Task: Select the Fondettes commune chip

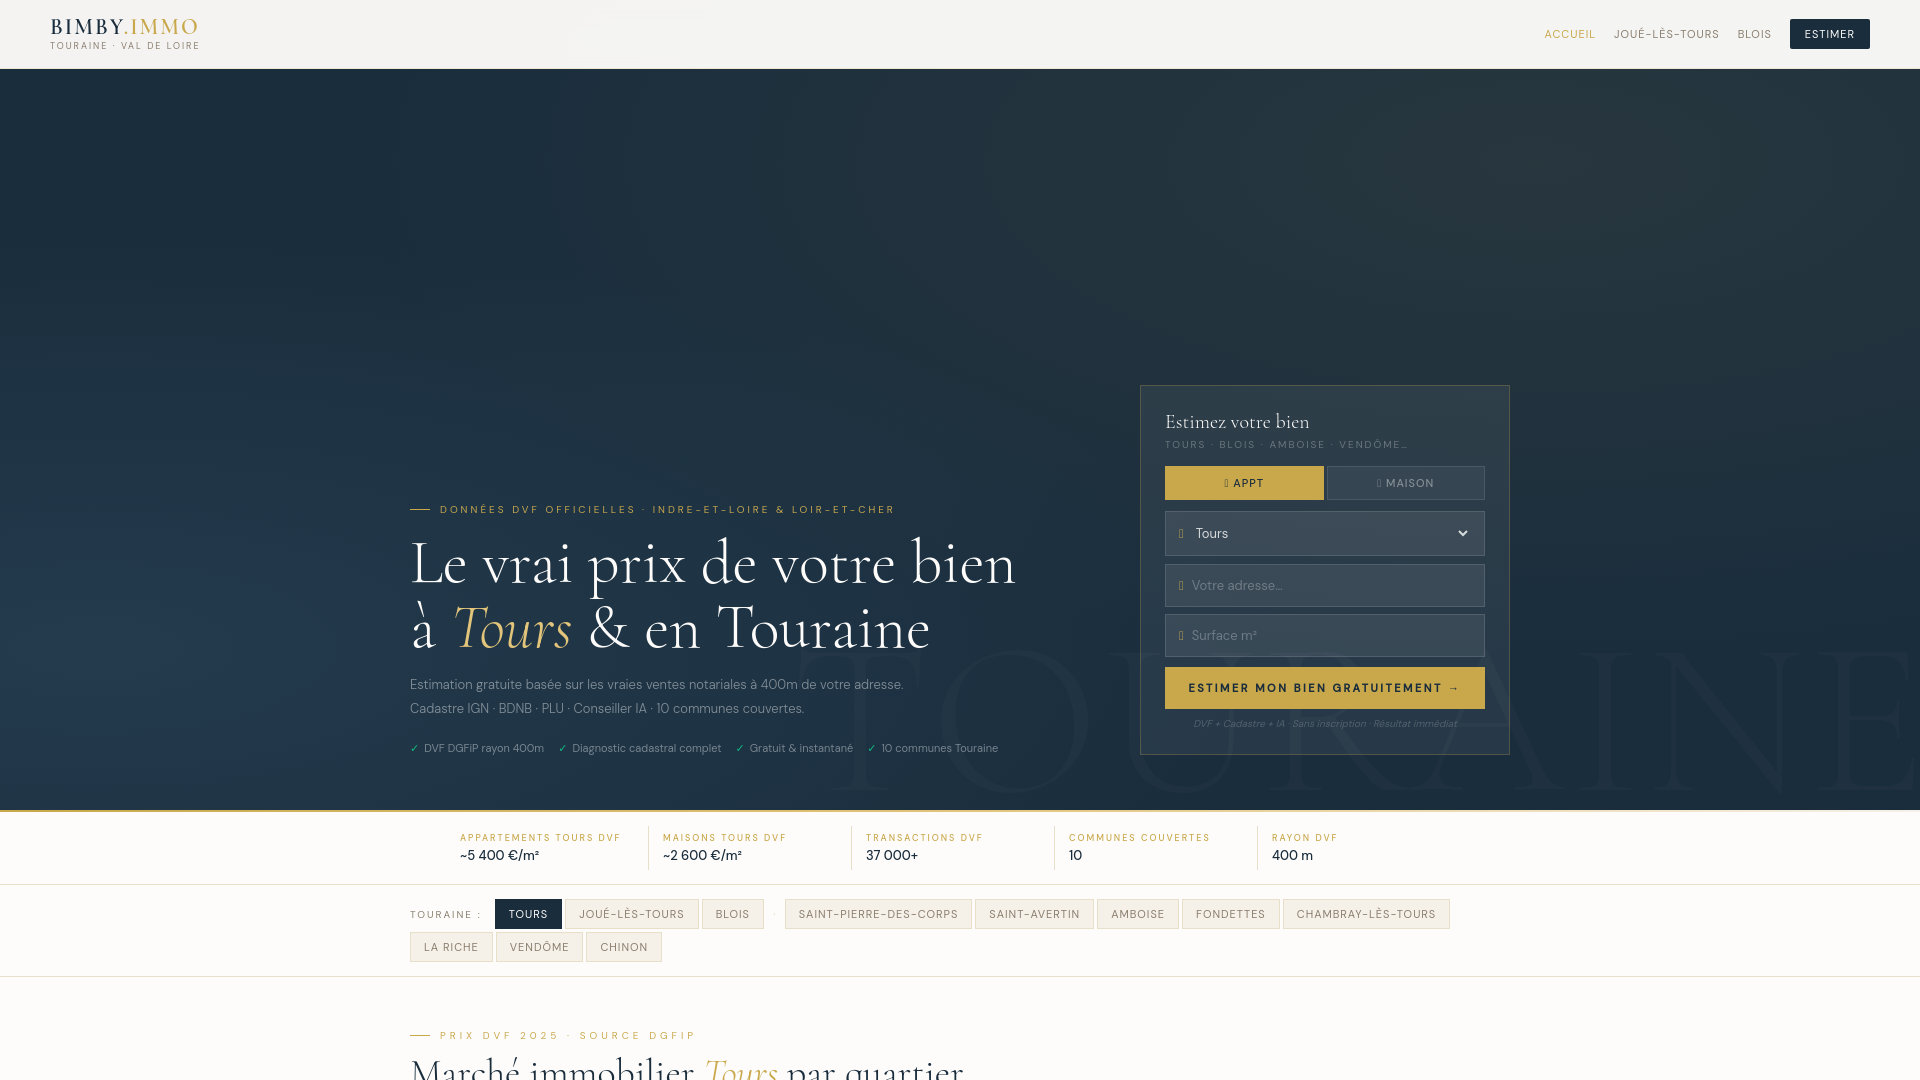Action: click(1230, 914)
